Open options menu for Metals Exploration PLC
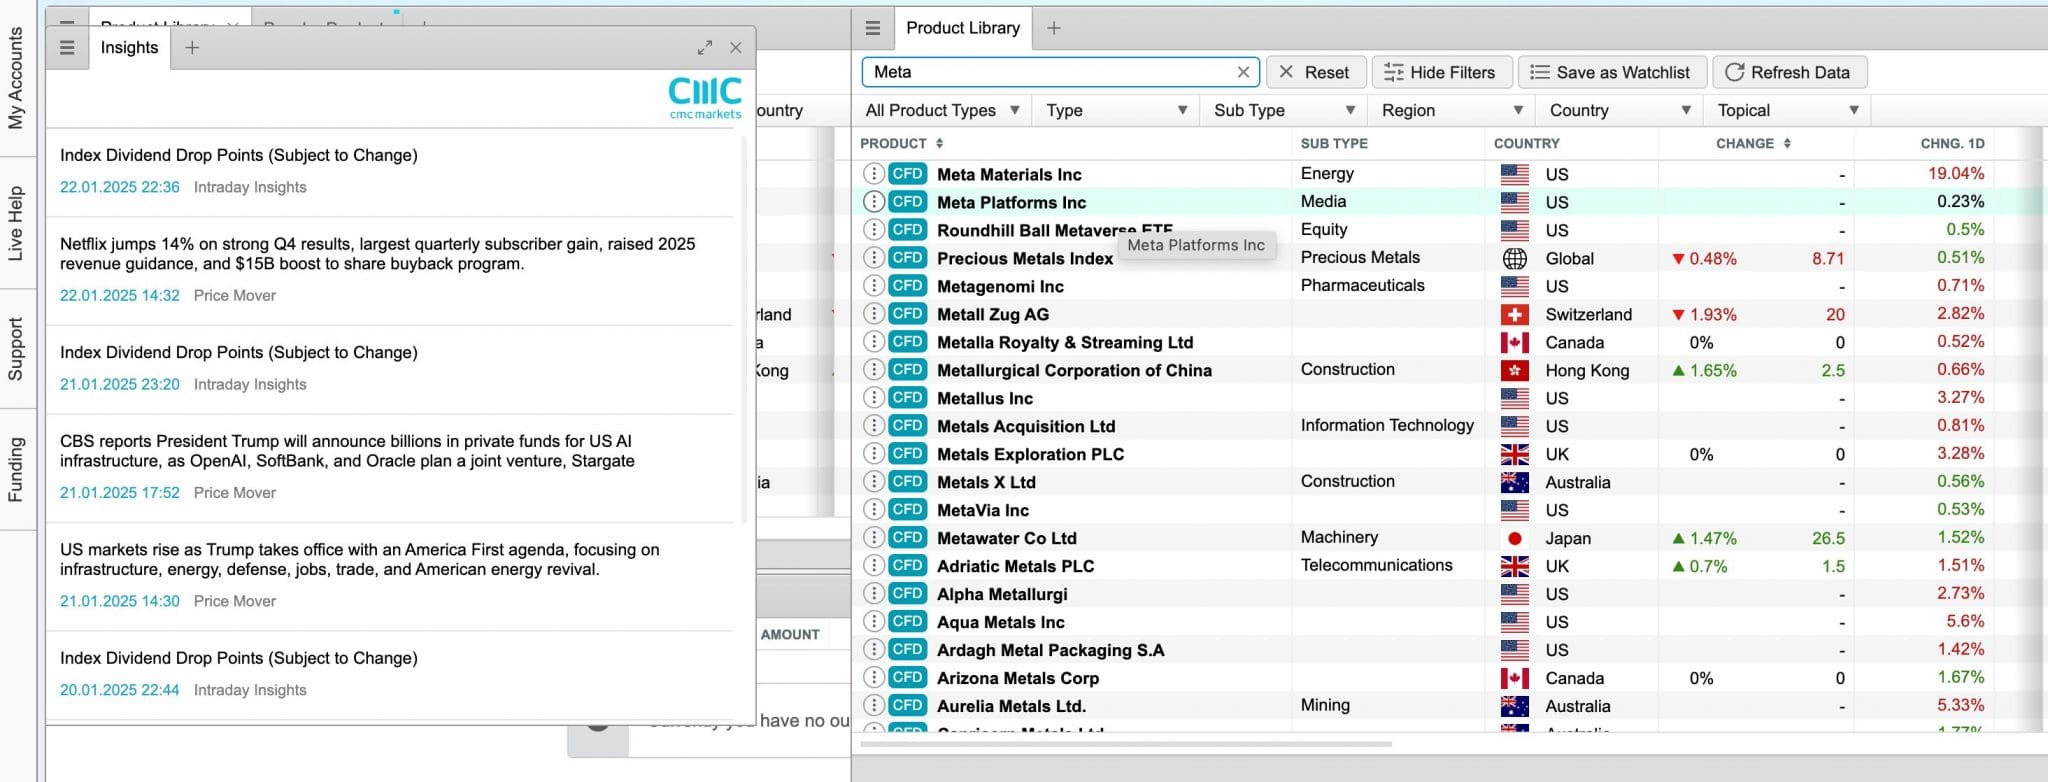The width and height of the screenshot is (2048, 782). coord(873,454)
